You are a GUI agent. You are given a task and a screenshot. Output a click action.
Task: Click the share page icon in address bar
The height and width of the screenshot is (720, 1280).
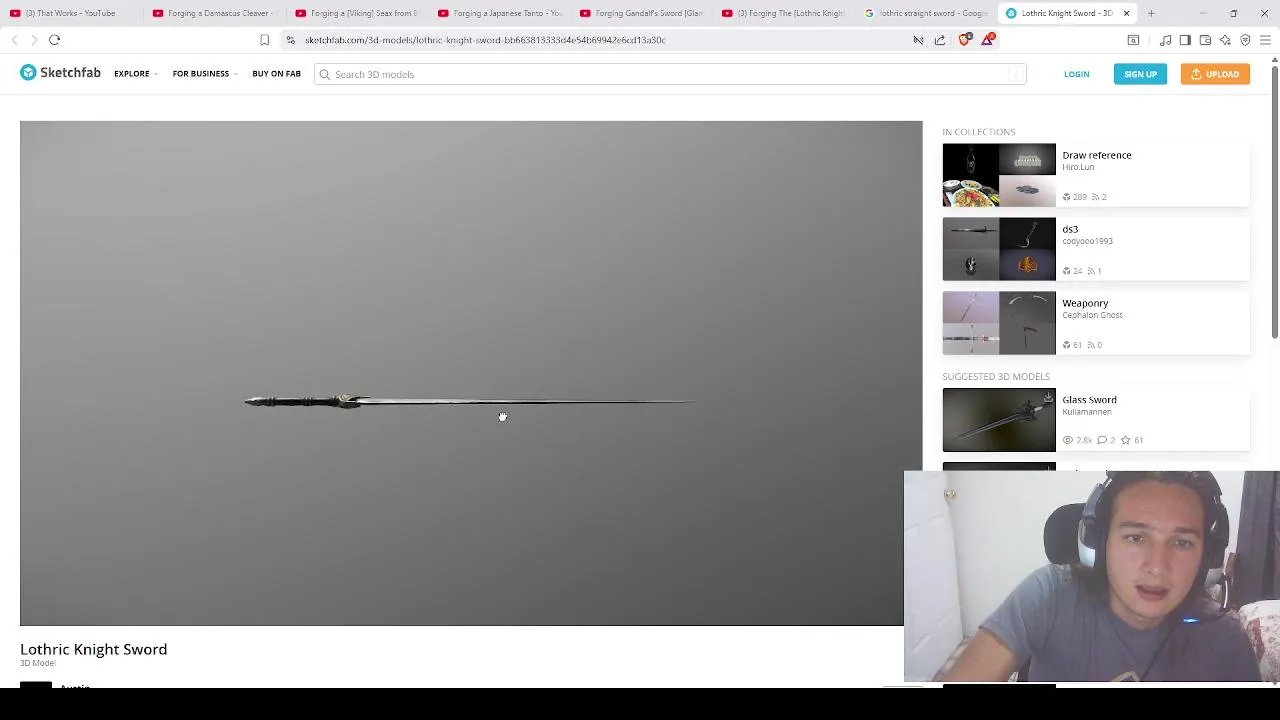[940, 40]
